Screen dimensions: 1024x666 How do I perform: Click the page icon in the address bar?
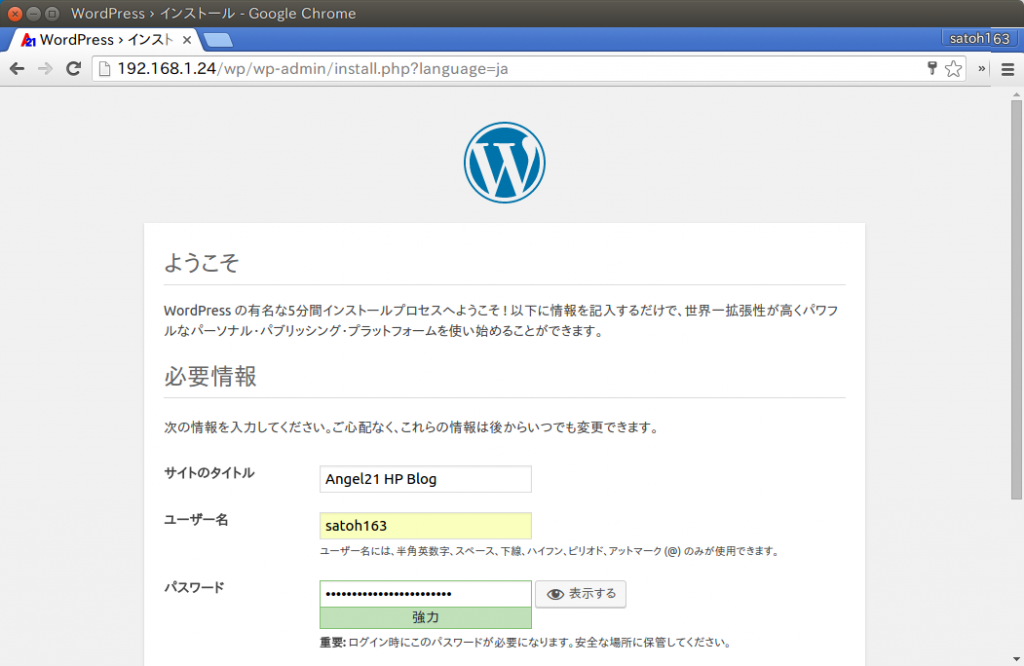pyautogui.click(x=104, y=69)
